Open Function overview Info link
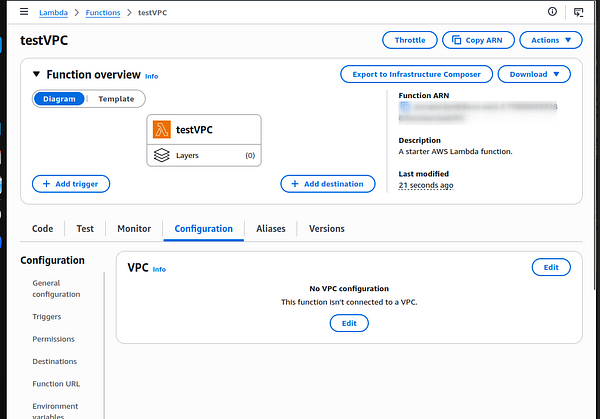The width and height of the screenshot is (600, 419). [152, 76]
